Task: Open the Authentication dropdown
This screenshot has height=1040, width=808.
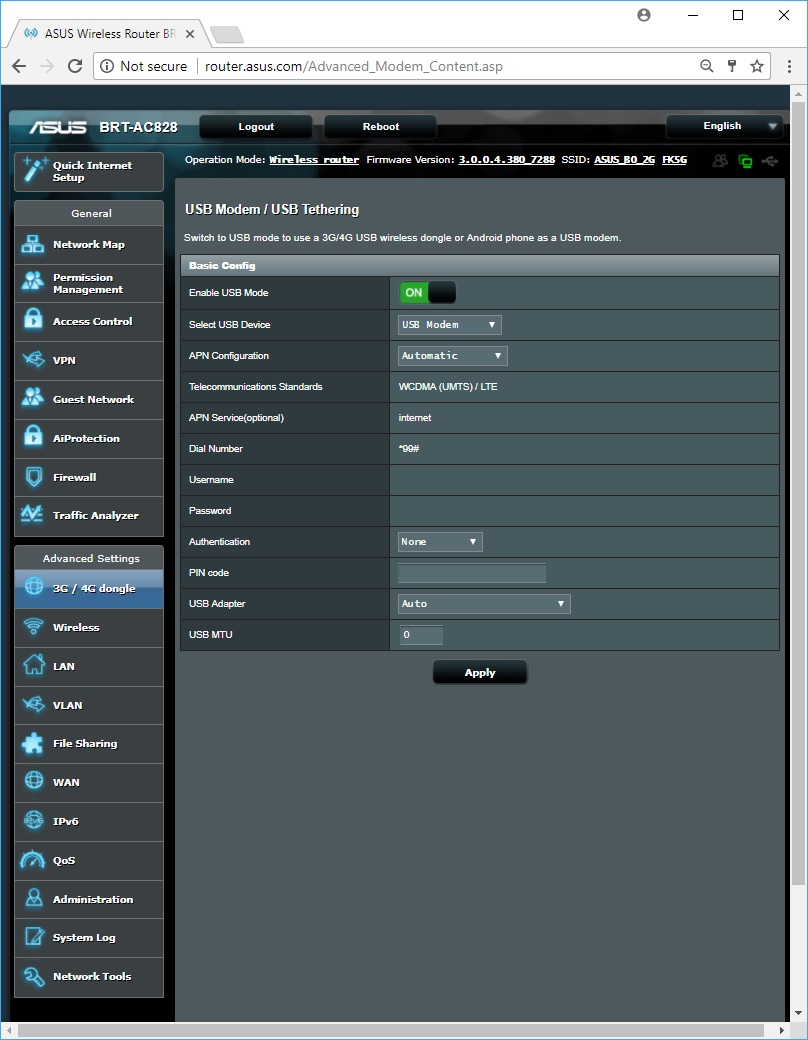Action: tap(440, 542)
